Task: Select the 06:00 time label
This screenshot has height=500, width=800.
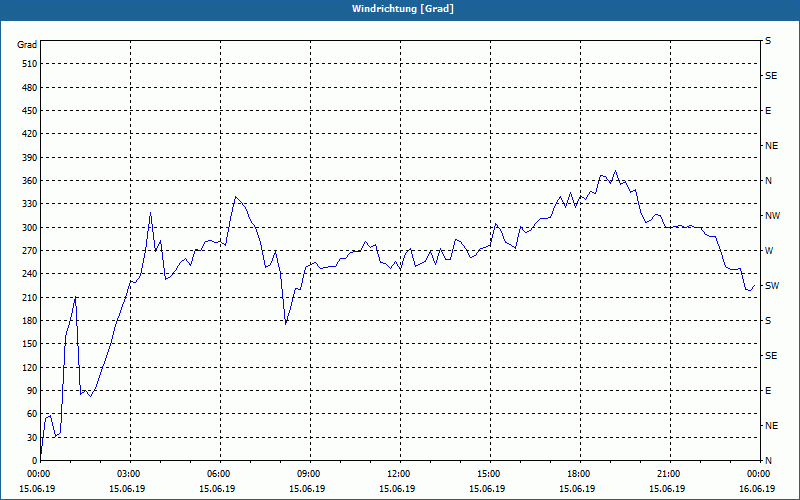Action: [220, 474]
